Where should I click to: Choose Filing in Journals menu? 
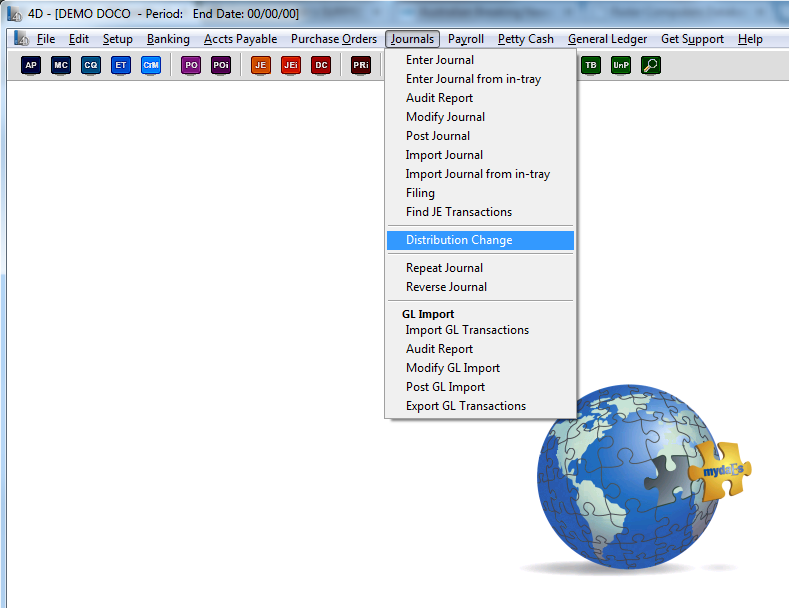481,193
